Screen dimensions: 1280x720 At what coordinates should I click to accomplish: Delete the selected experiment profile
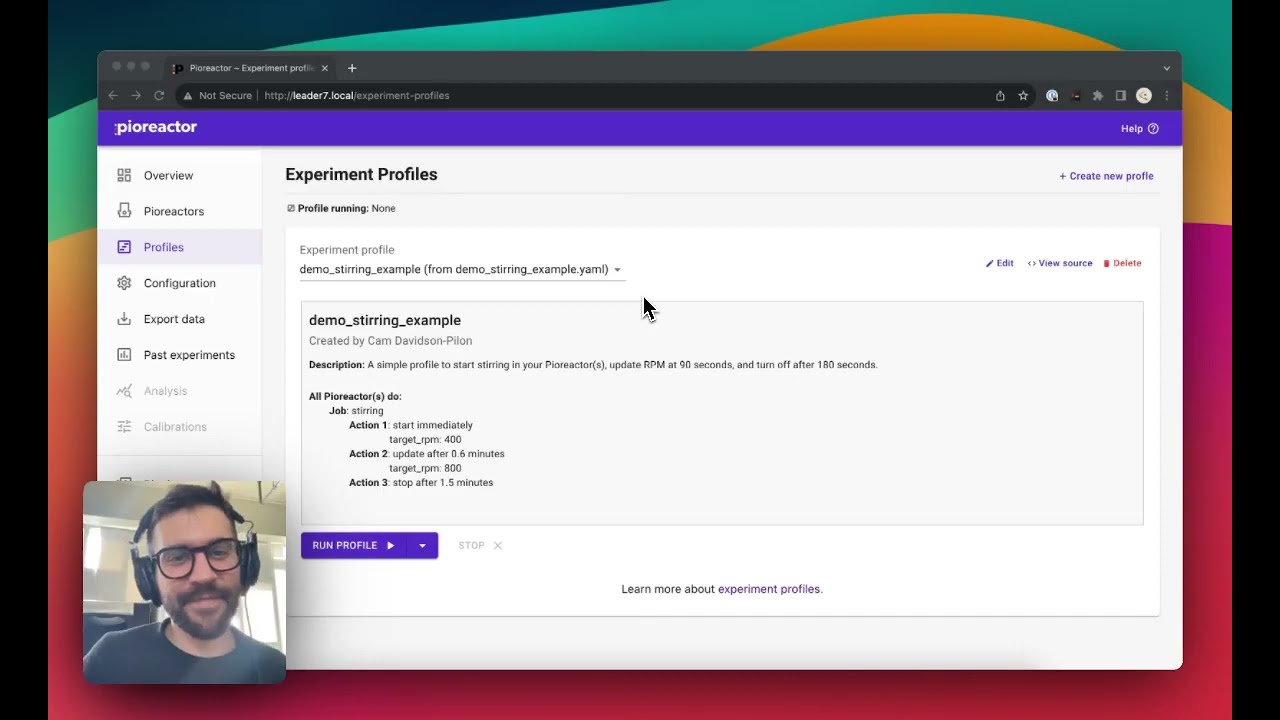click(1122, 263)
